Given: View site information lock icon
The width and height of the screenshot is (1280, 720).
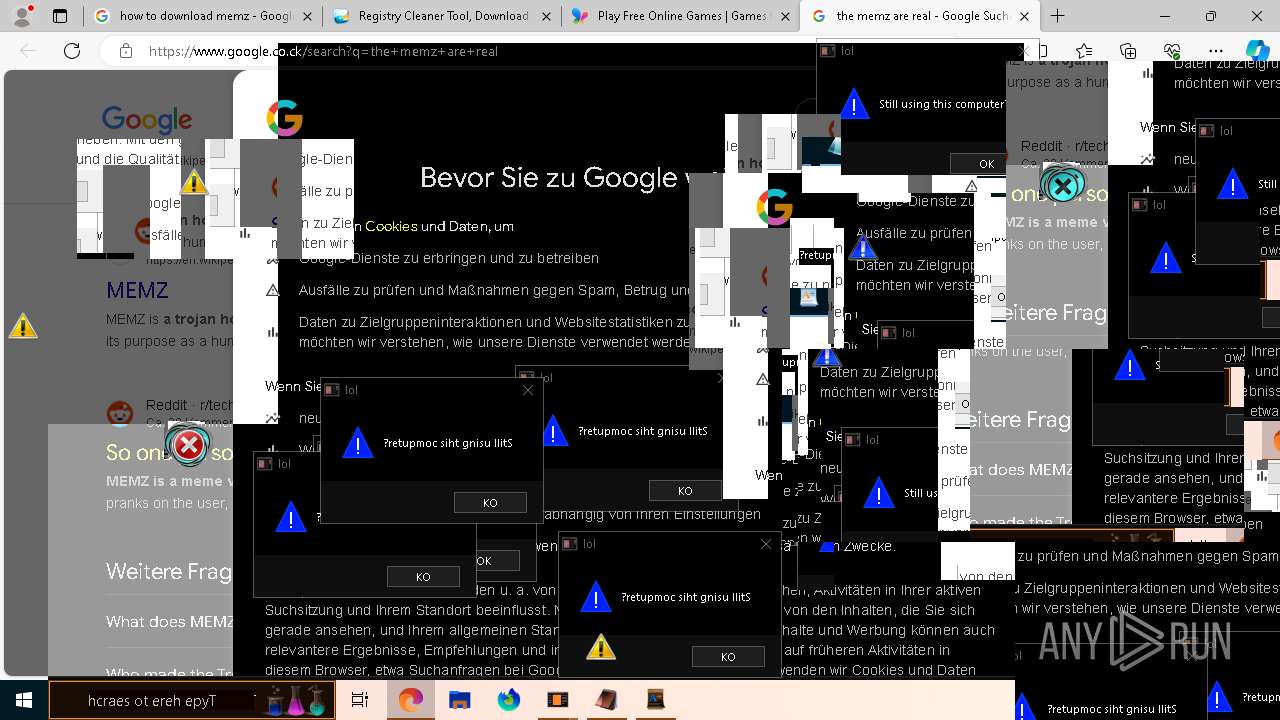Looking at the screenshot, I should pos(125,51).
